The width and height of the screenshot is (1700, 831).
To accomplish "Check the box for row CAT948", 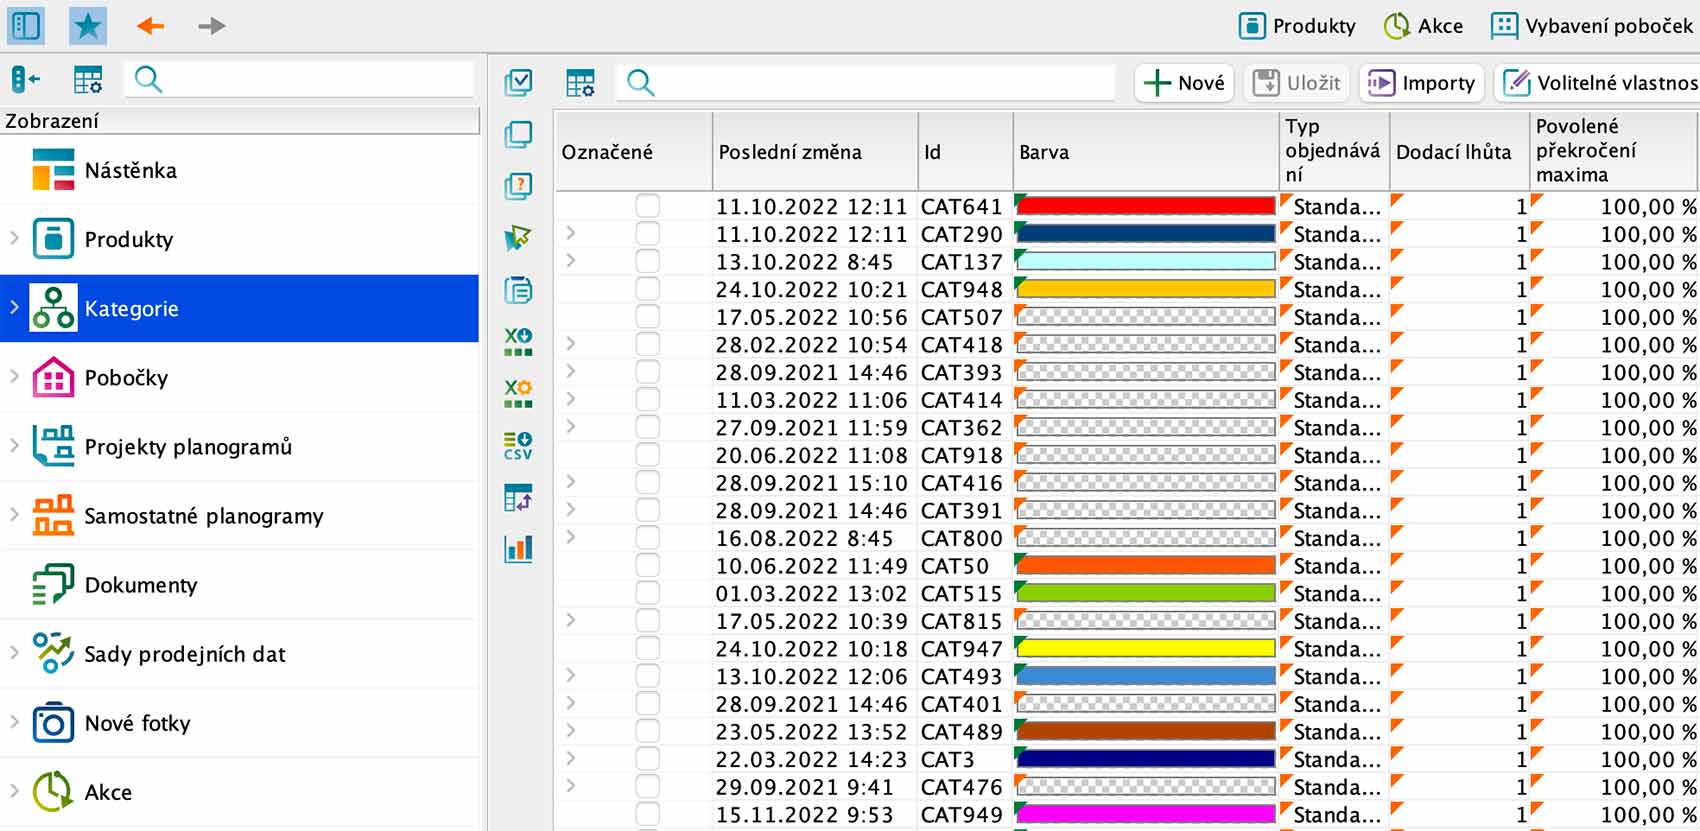I will [648, 289].
